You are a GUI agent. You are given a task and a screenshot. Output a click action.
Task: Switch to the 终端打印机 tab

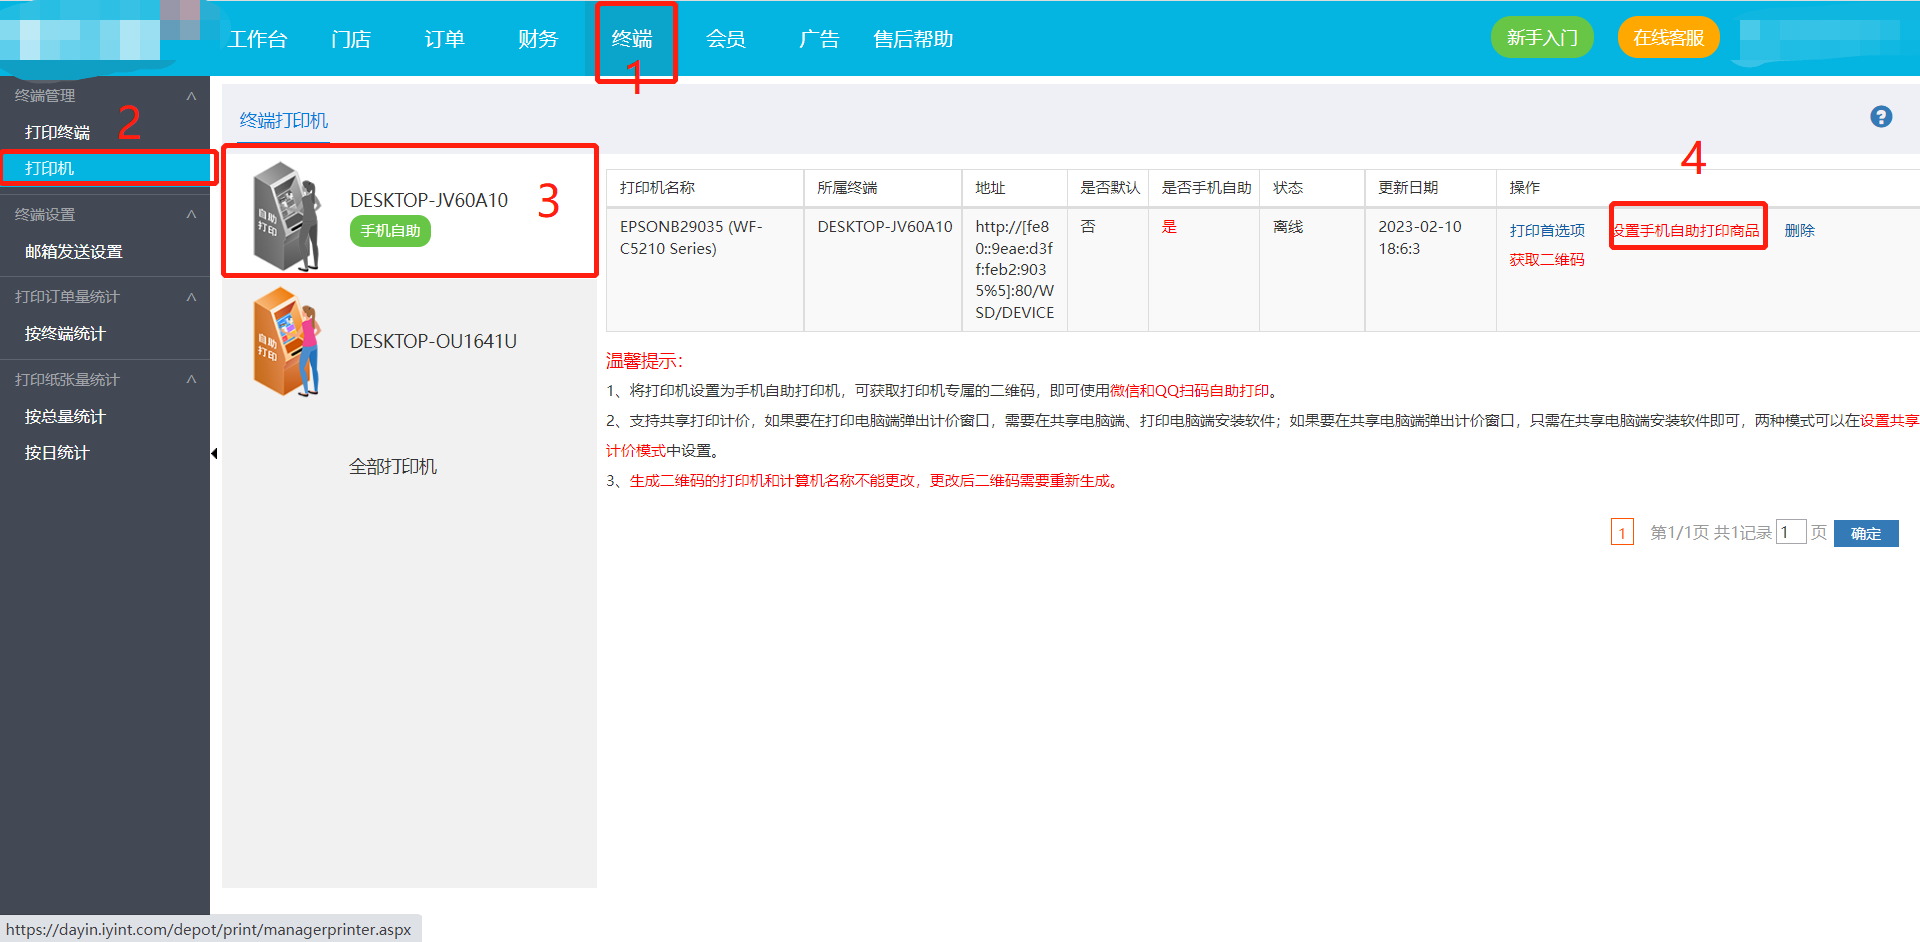(x=284, y=121)
